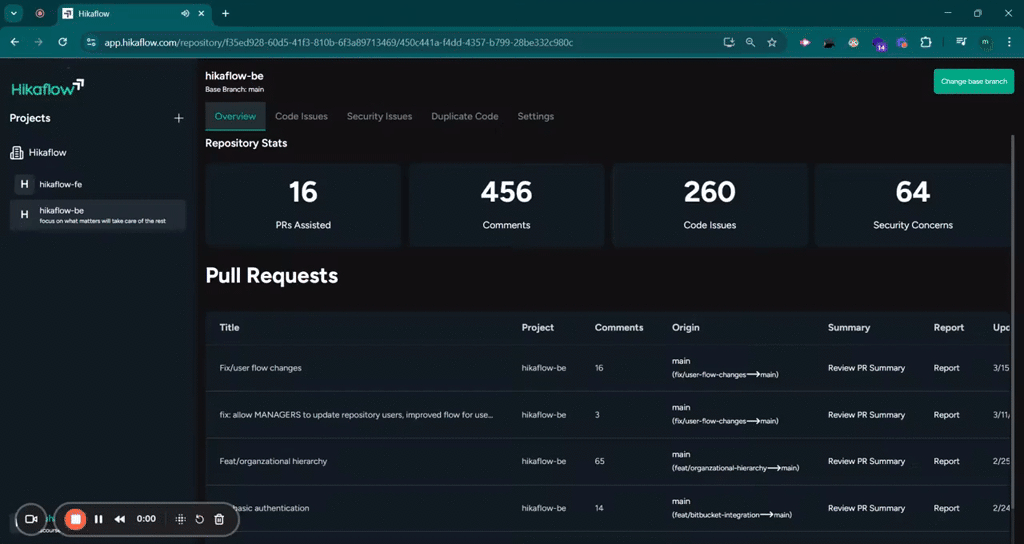Click the plus icon to add a project
The image size is (1024, 544).
pos(179,118)
